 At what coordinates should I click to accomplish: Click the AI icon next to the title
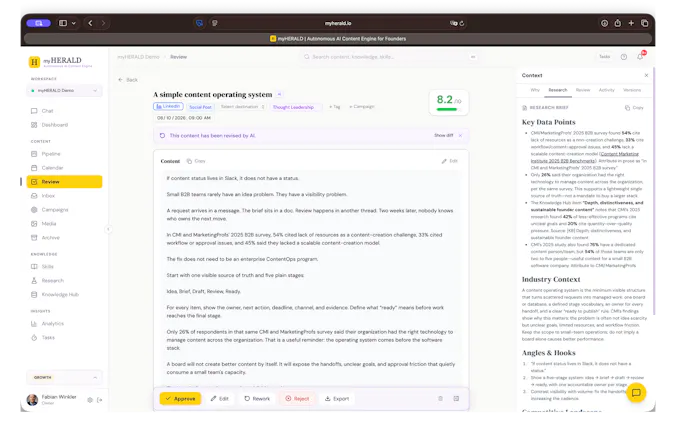[279, 94]
